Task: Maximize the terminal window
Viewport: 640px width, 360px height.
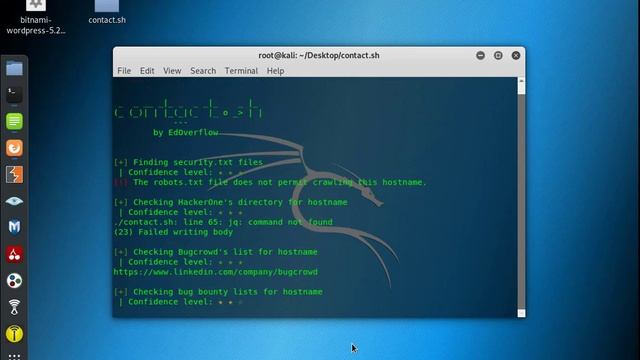Action: [498, 55]
